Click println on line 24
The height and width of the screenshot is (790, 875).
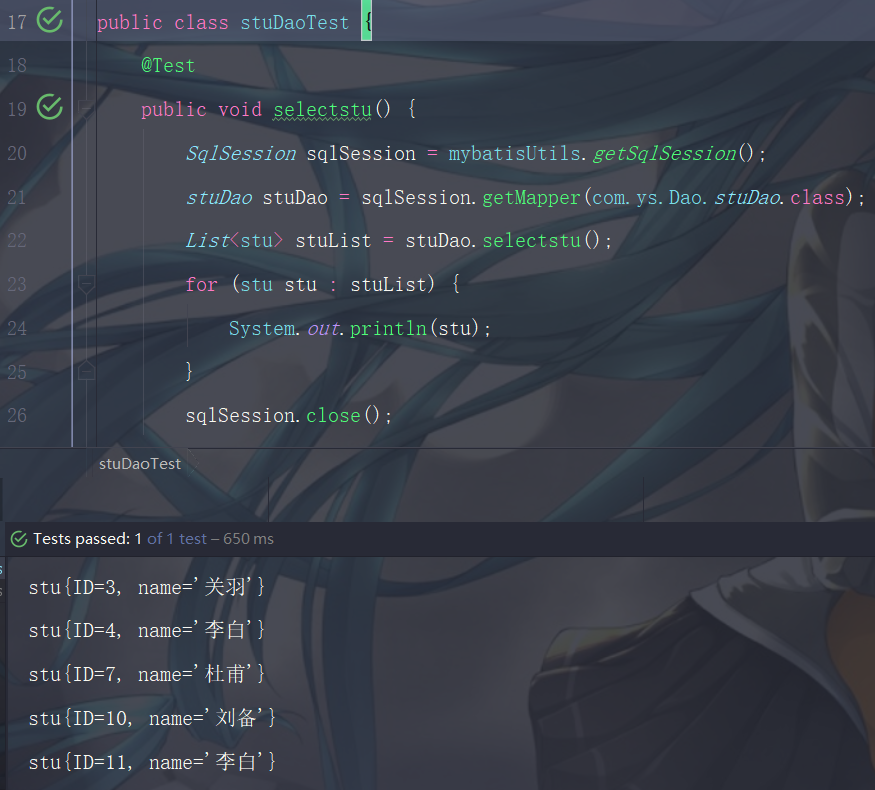pos(388,329)
